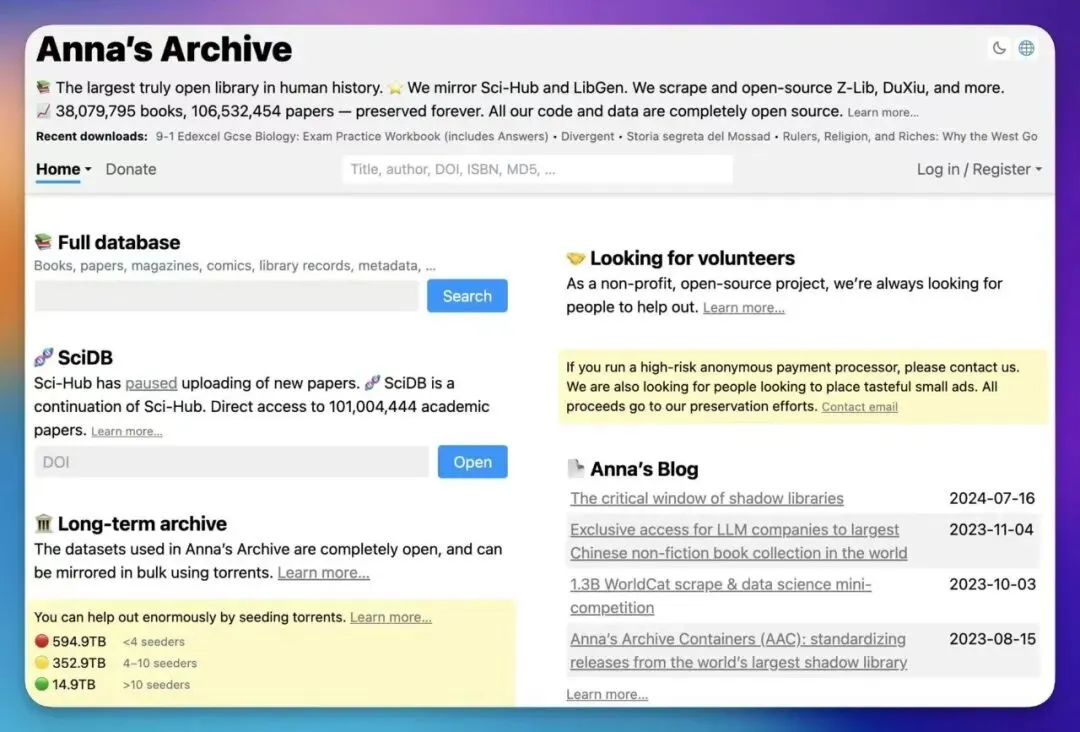
Task: Open Learn more in header stats line
Action: click(x=883, y=112)
